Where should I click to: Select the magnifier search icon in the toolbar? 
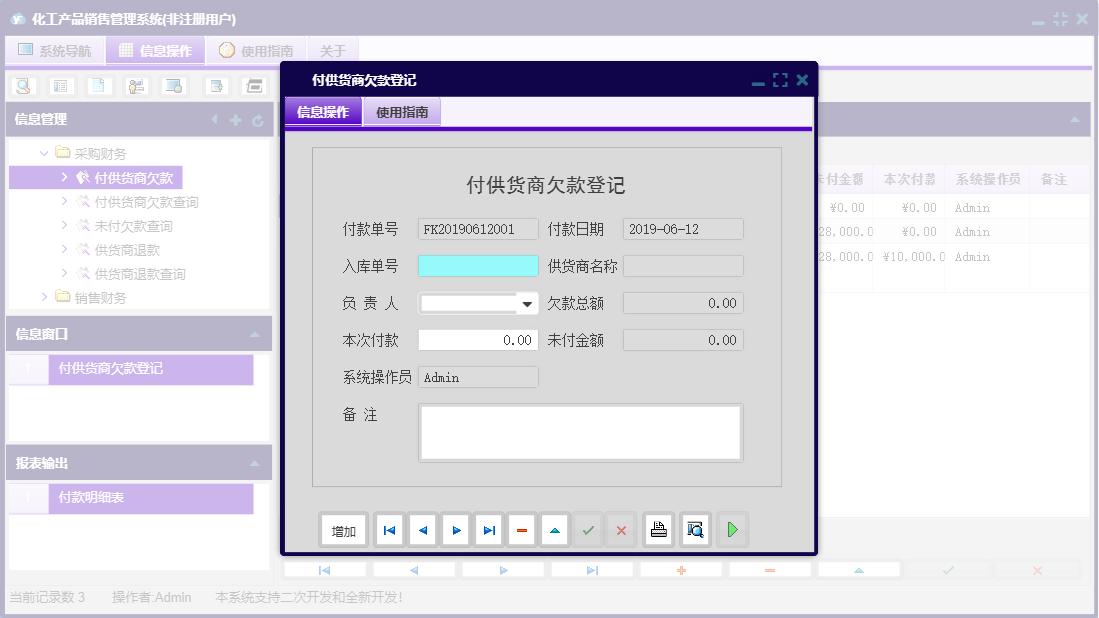click(x=21, y=86)
